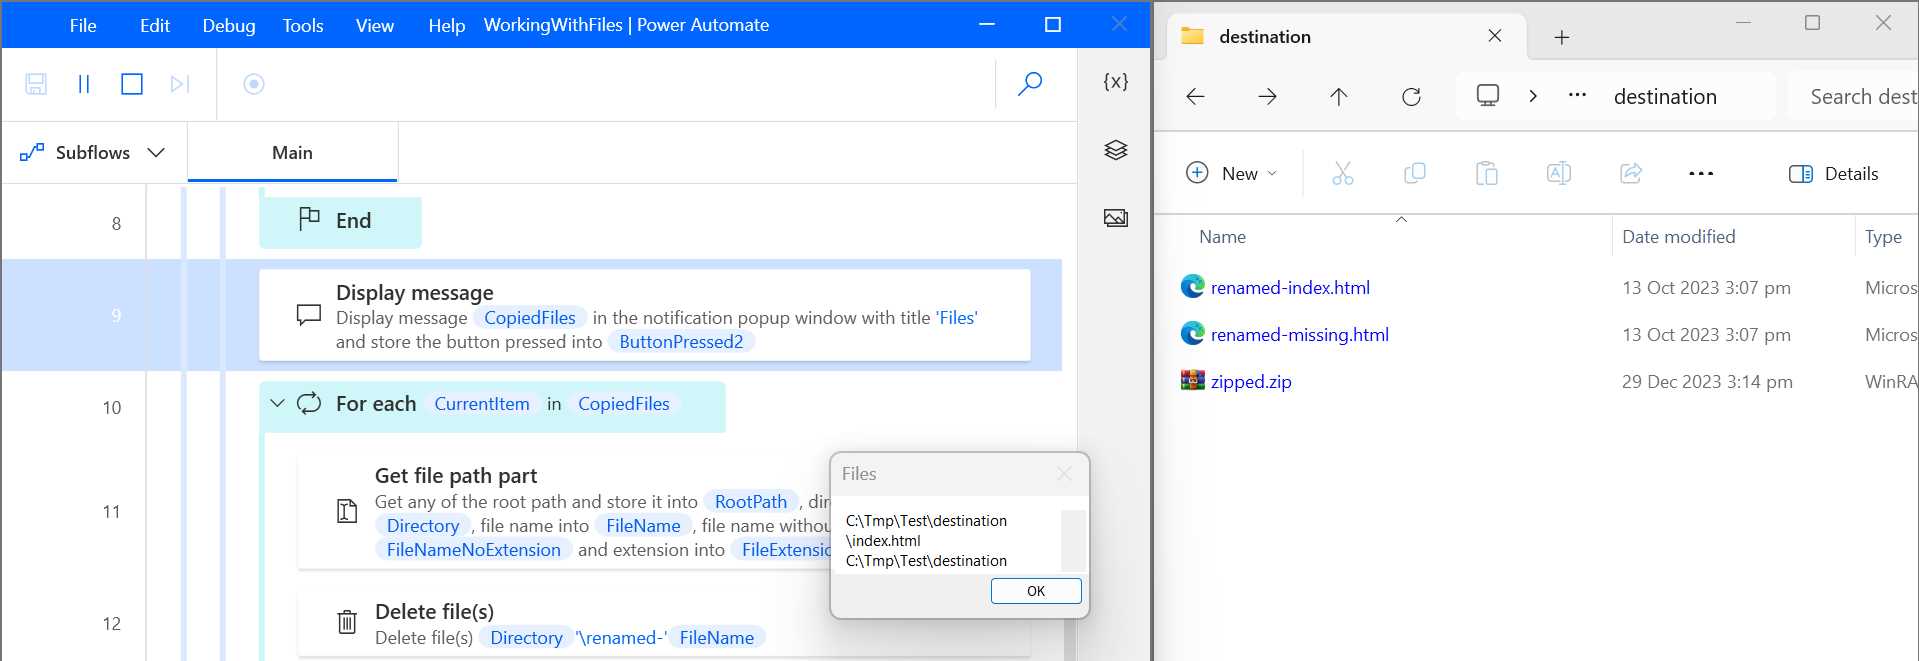The image size is (1919, 661).
Task: Click the Cut scissors icon
Action: 1343,173
